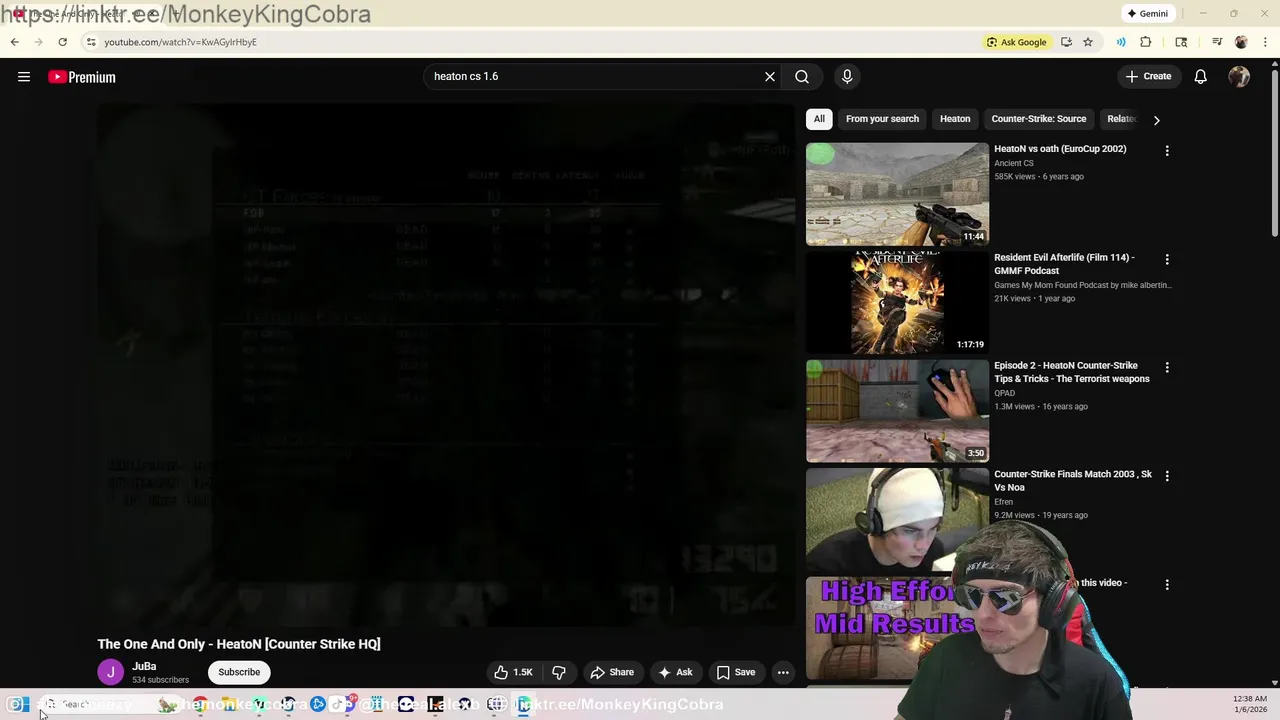This screenshot has width=1280, height=720.
Task: Ask about this video
Action: click(x=675, y=672)
